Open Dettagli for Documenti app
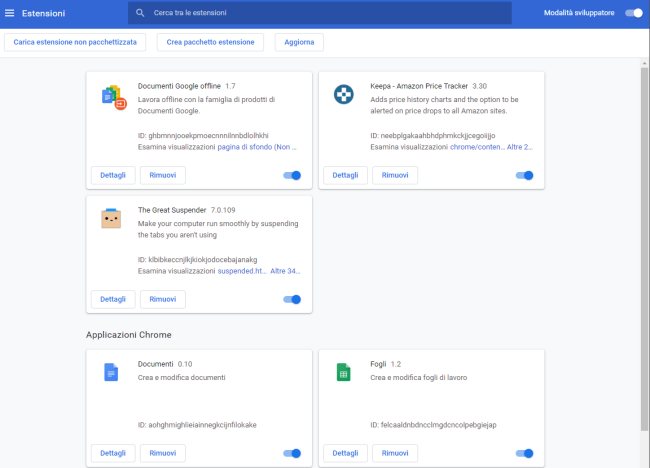The height and width of the screenshot is (468, 650). click(113, 453)
